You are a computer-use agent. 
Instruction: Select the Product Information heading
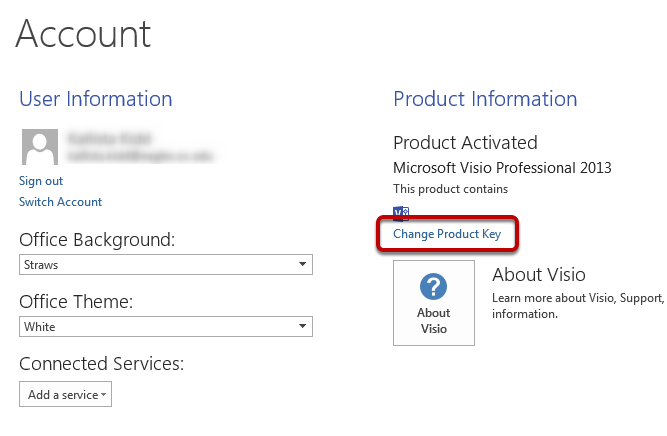coord(485,99)
